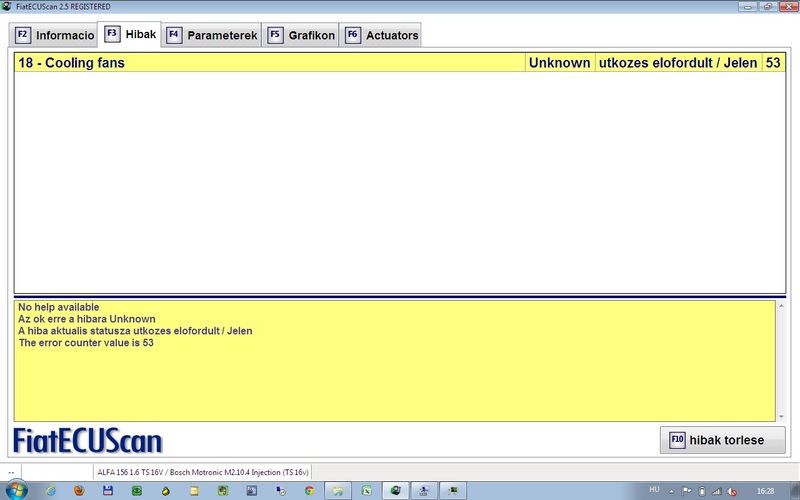Show hidden system tray icons
This screenshot has height=500, width=800.
pos(674,490)
